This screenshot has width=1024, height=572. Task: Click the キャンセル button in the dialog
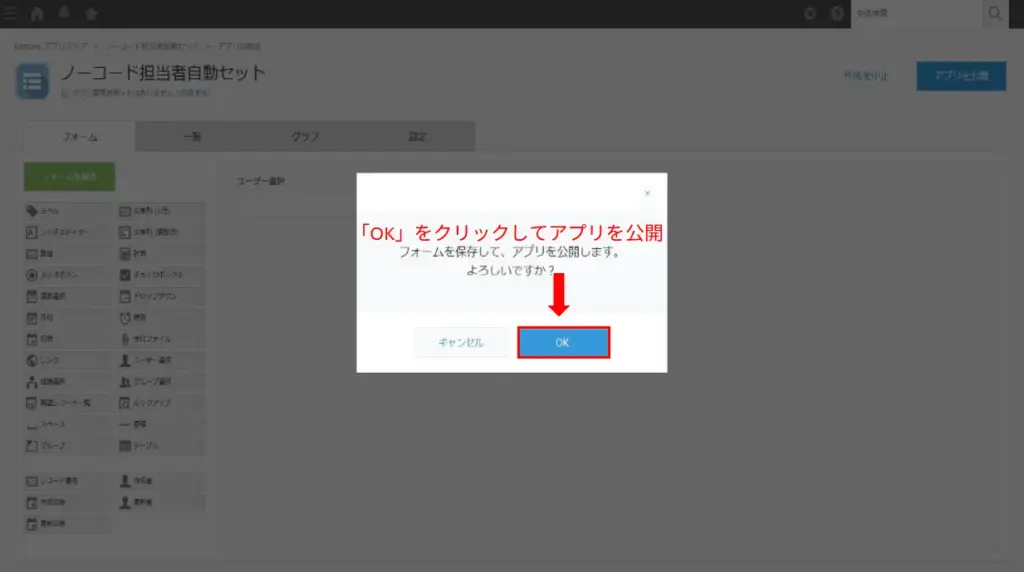click(461, 342)
